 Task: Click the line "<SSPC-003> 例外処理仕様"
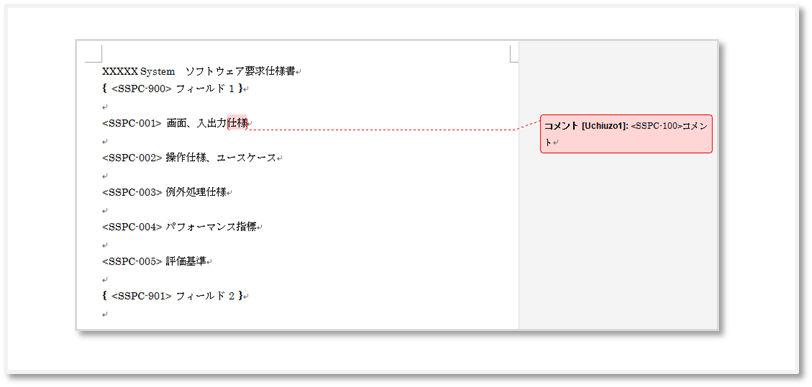tap(164, 192)
